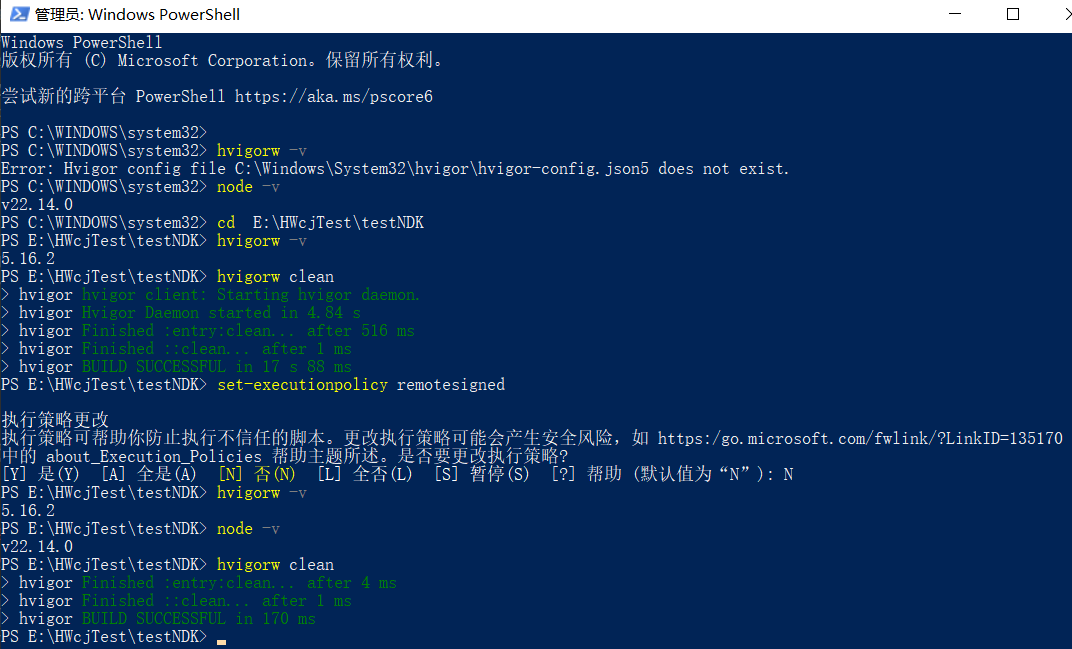1072x649 pixels.
Task: Click the cd E:\HWcjTest\testNDK command
Action: click(321, 222)
